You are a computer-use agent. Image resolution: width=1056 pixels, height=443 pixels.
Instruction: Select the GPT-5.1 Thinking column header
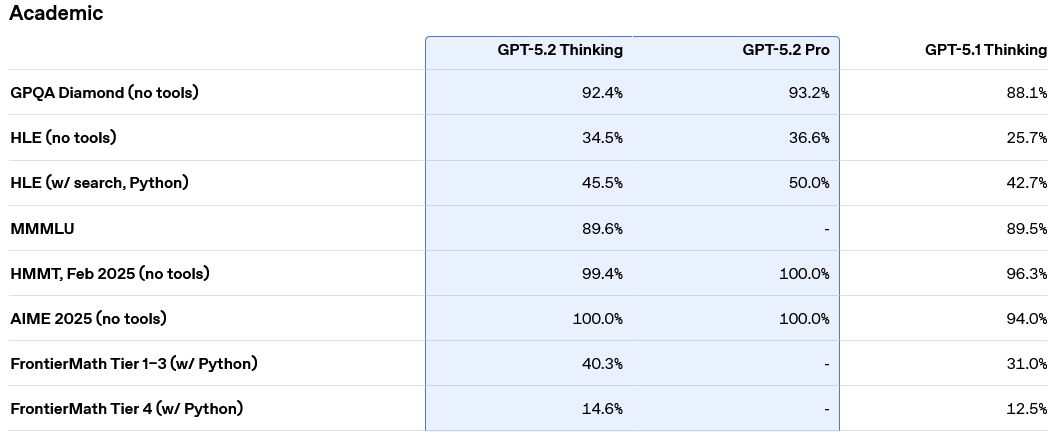[x=986, y=50]
